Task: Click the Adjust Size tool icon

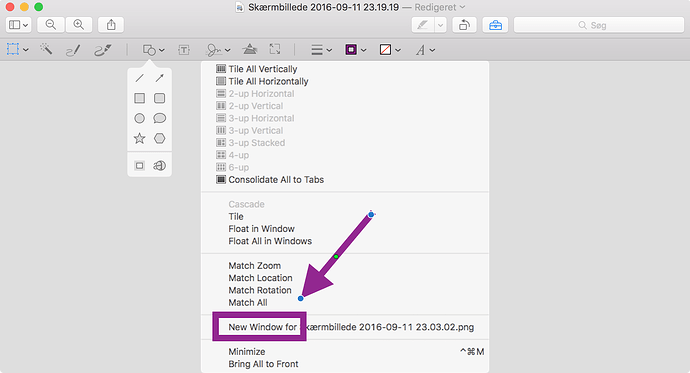Action: pyautogui.click(x=275, y=49)
